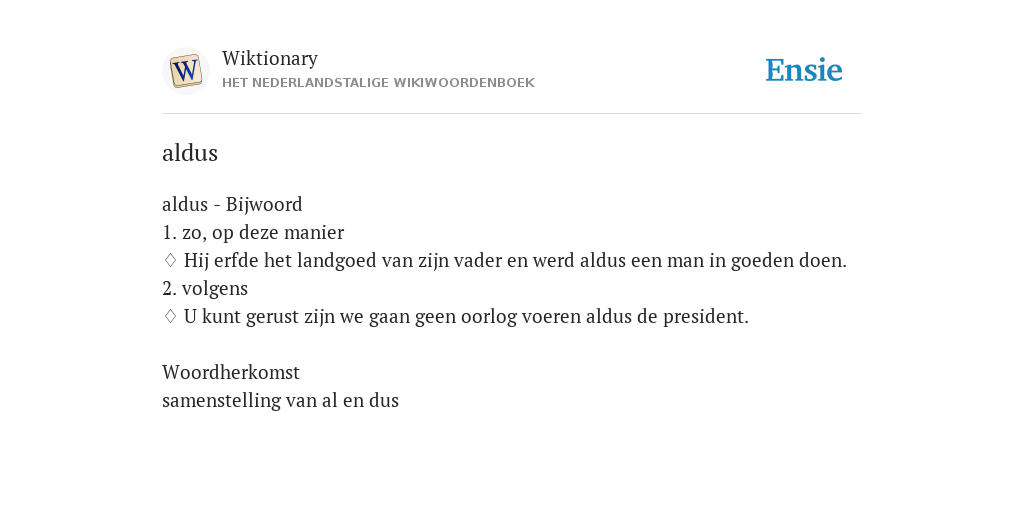
Task: Click the horizontal divider below the header
Action: coord(512,114)
